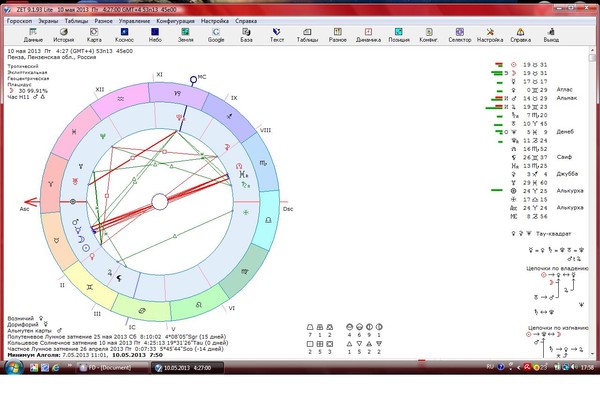Open the Текст interpretation icon
This screenshot has height=399, width=600.
pyautogui.click(x=277, y=35)
